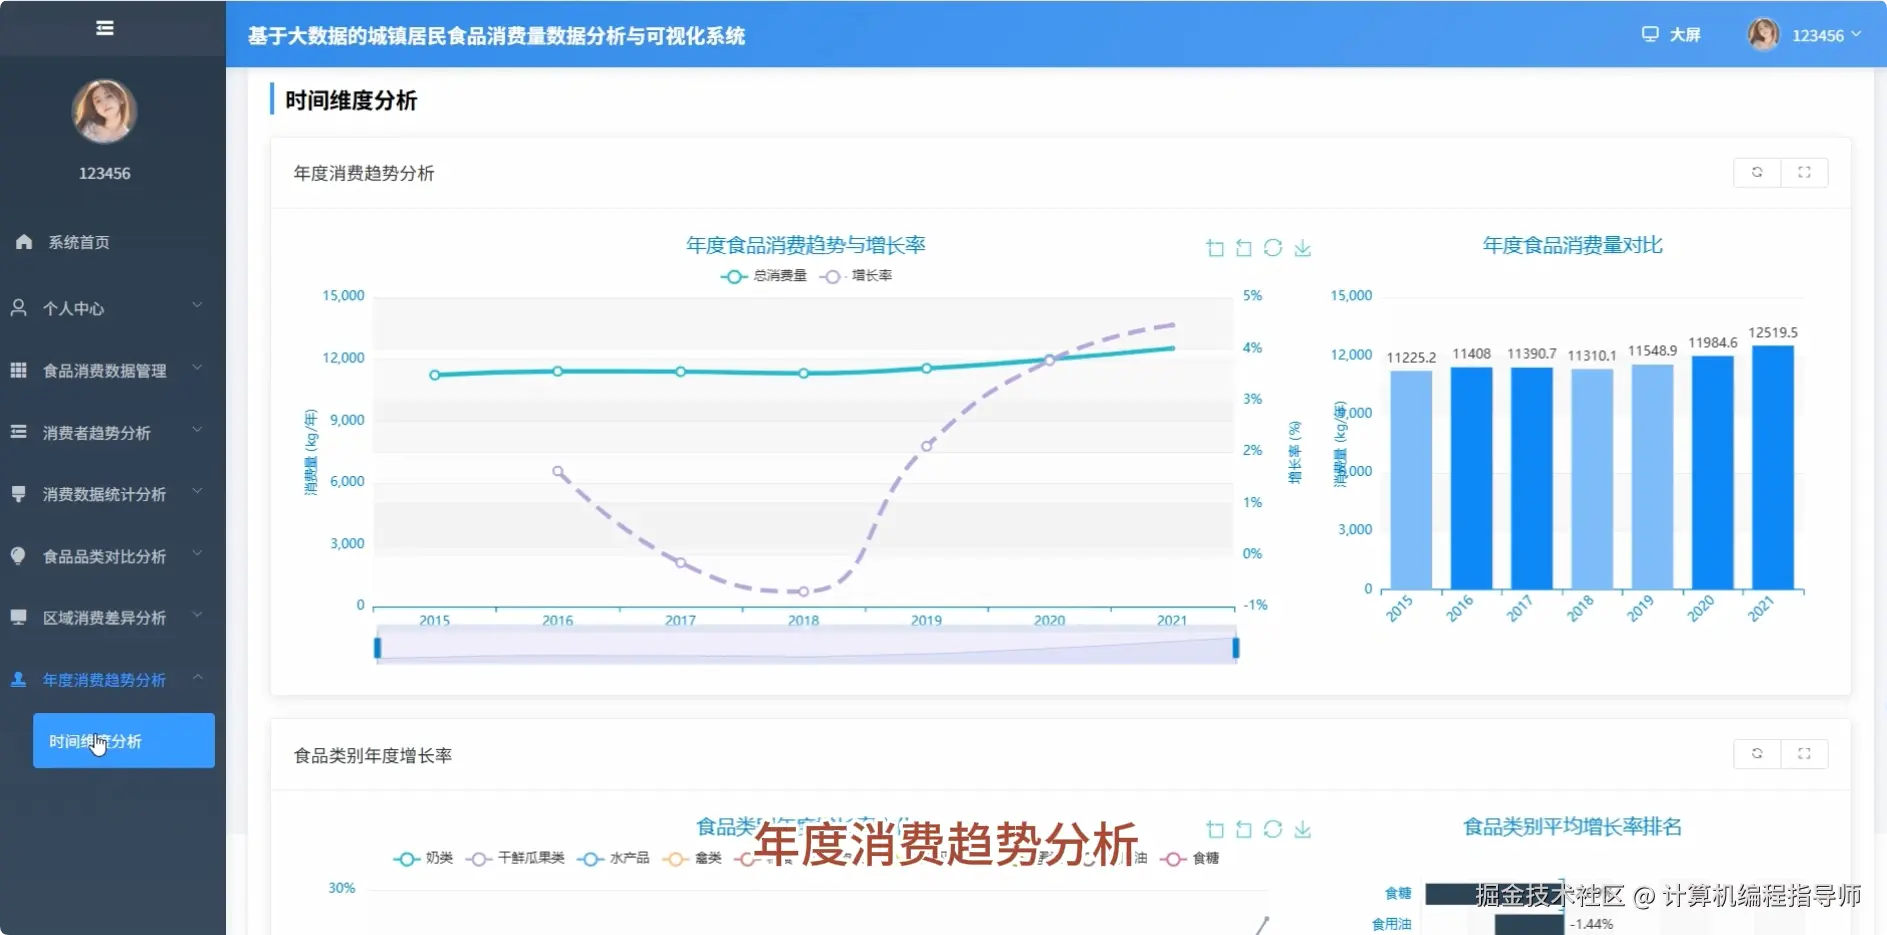Viewport: 1887px width, 935px height.
Task: Click the 2015 total consumption data point
Action: pyautogui.click(x=434, y=375)
